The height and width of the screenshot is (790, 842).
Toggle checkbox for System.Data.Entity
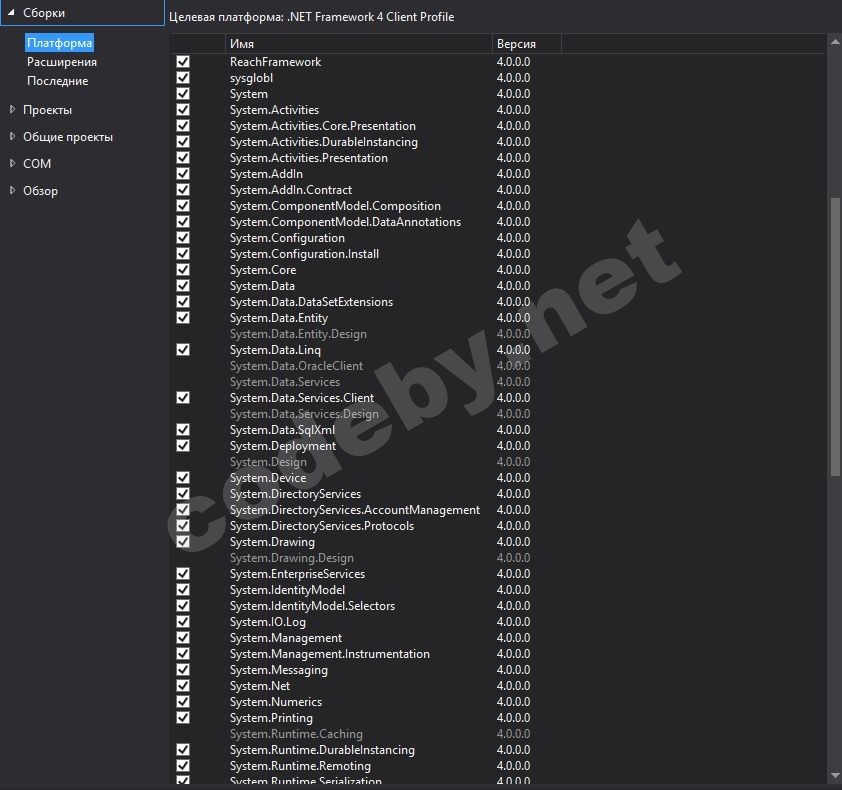[183, 317]
